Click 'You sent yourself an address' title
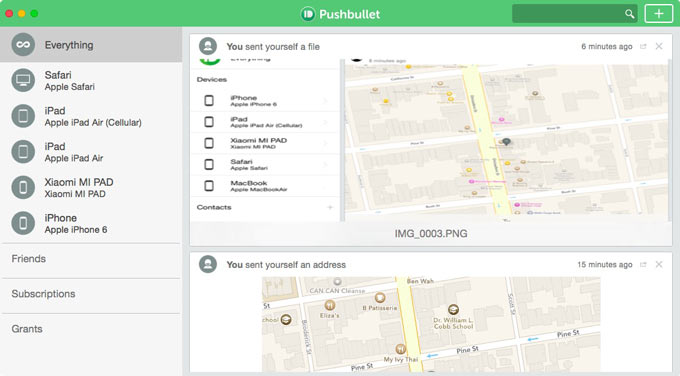Viewport: 680px width, 376px height. point(286,265)
